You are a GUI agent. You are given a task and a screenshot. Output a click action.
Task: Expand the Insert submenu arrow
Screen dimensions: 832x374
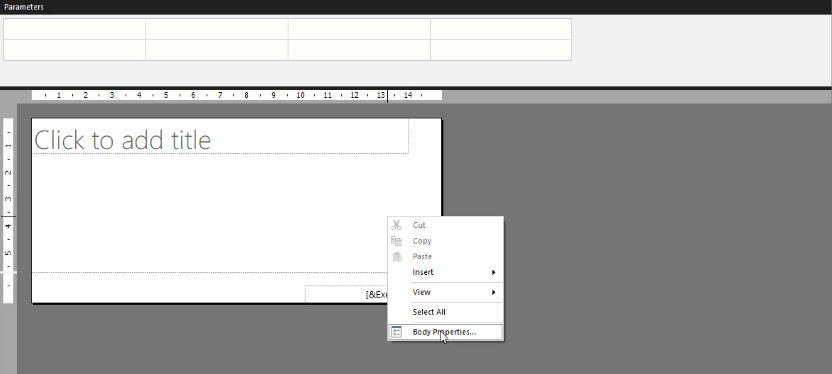493,272
